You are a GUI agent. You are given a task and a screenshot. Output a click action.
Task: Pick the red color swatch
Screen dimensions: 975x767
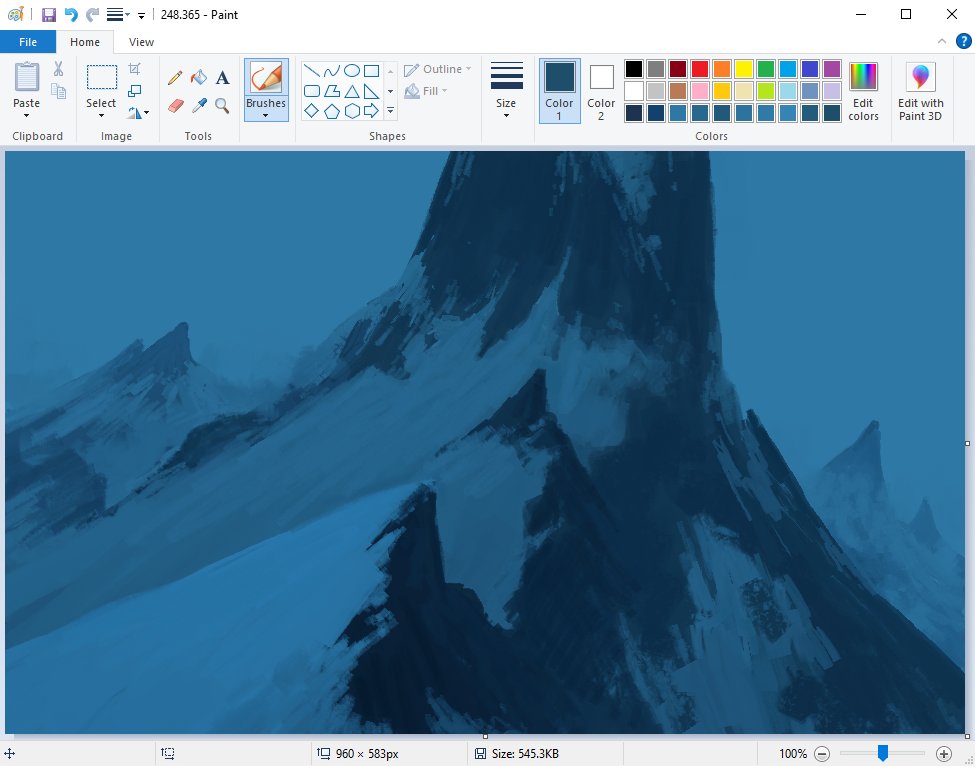tap(700, 68)
